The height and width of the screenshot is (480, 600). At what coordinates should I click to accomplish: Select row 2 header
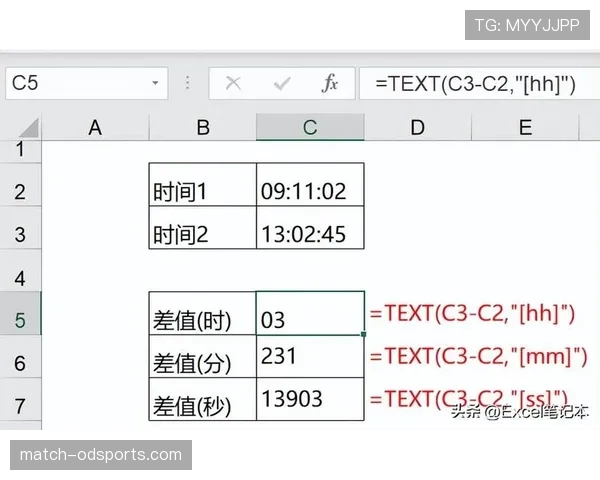[x=20, y=185]
